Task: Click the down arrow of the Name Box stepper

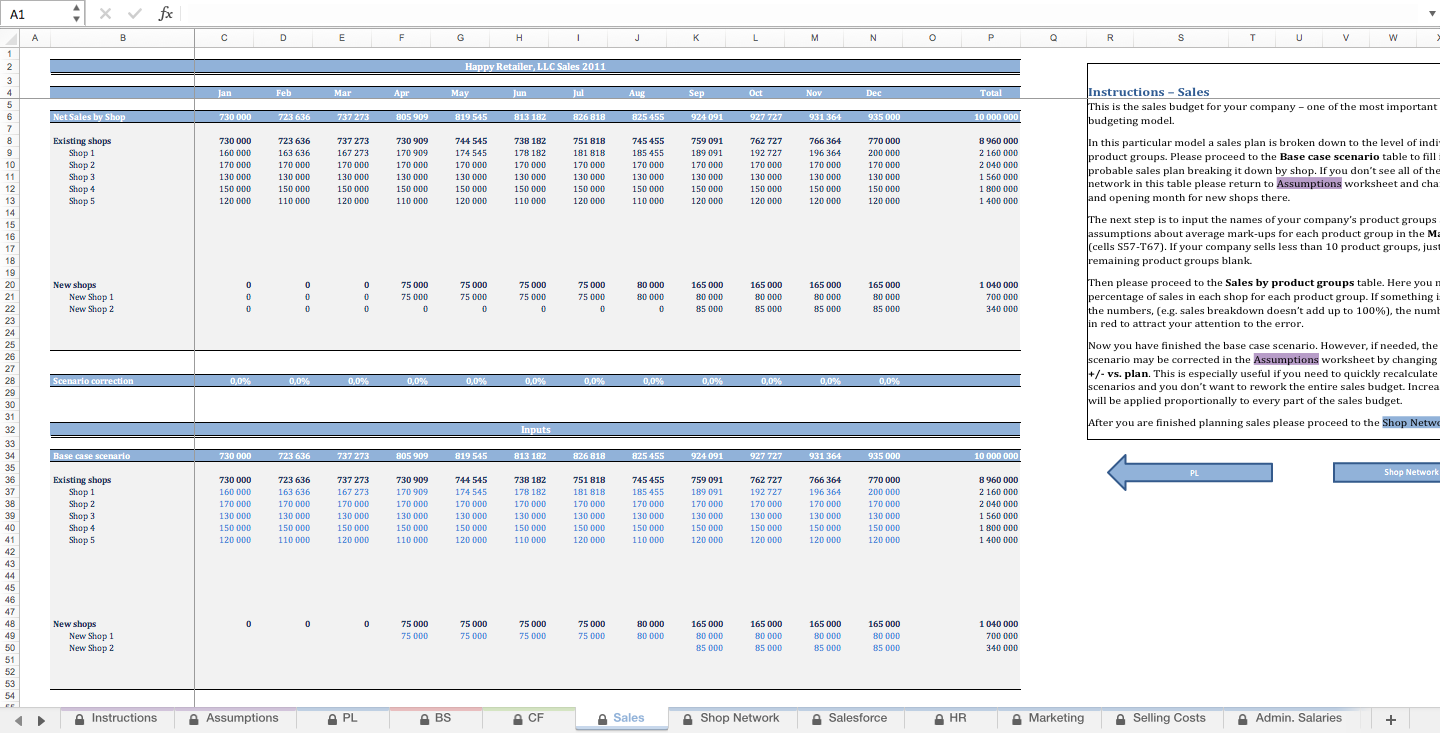Action: tap(75, 17)
